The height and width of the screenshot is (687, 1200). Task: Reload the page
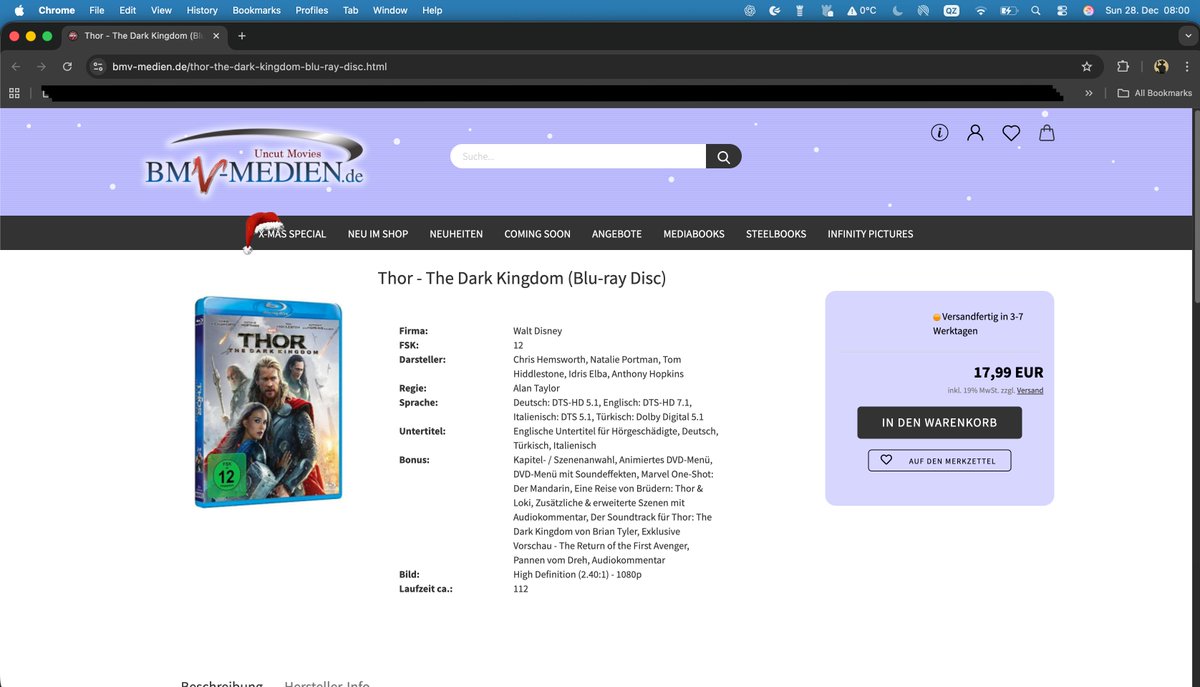67,67
